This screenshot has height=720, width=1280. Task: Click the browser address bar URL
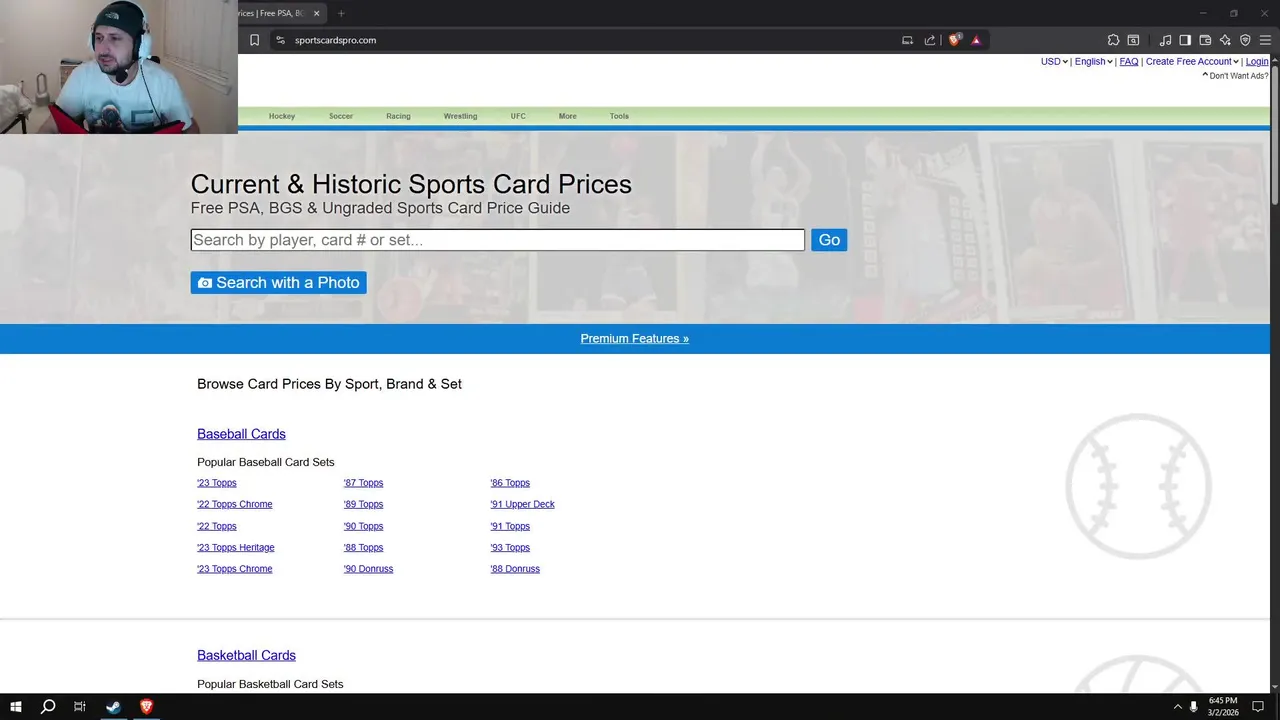click(336, 40)
